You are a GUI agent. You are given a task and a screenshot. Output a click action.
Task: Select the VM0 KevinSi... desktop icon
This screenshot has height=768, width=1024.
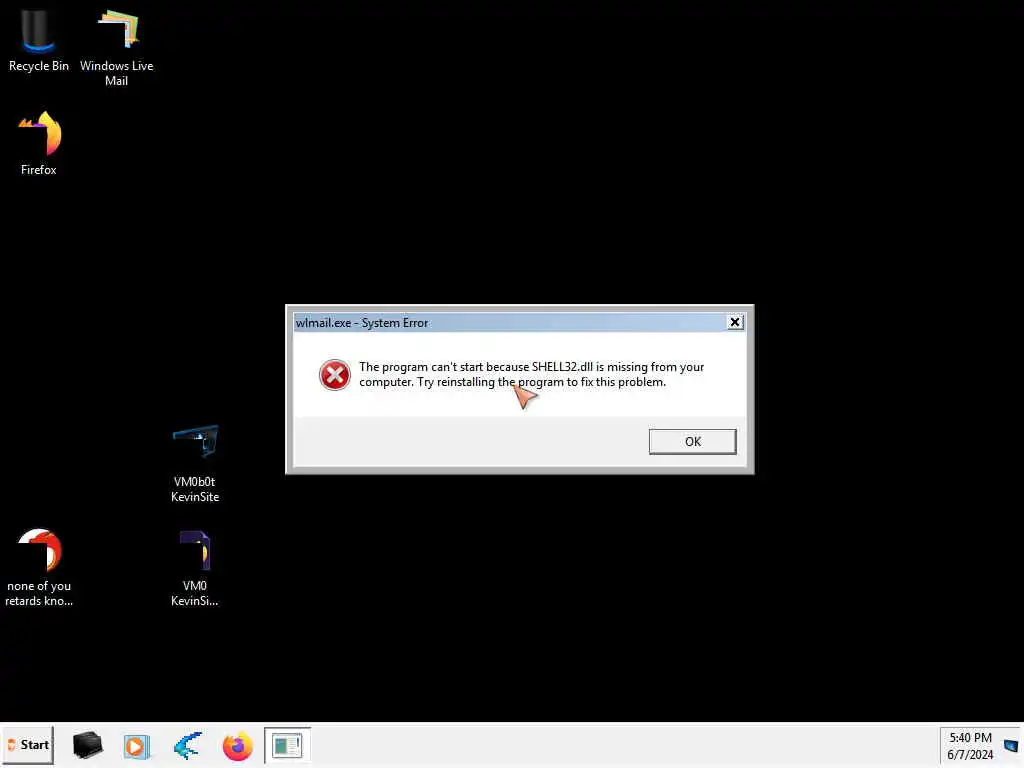click(195, 568)
